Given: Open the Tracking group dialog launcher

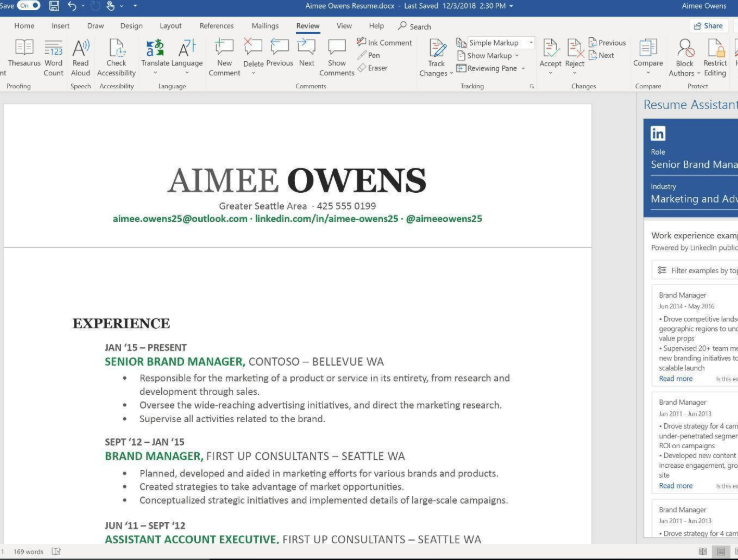Looking at the screenshot, I should click(x=532, y=86).
